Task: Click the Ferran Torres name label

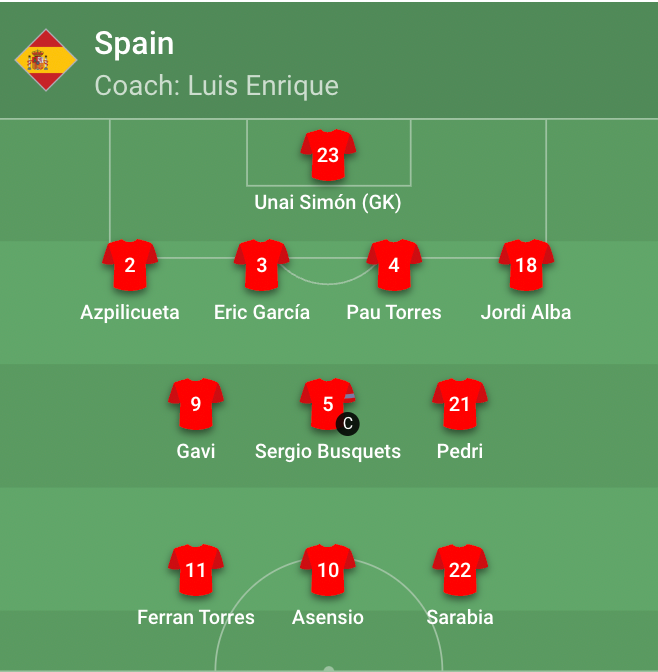Action: (196, 617)
